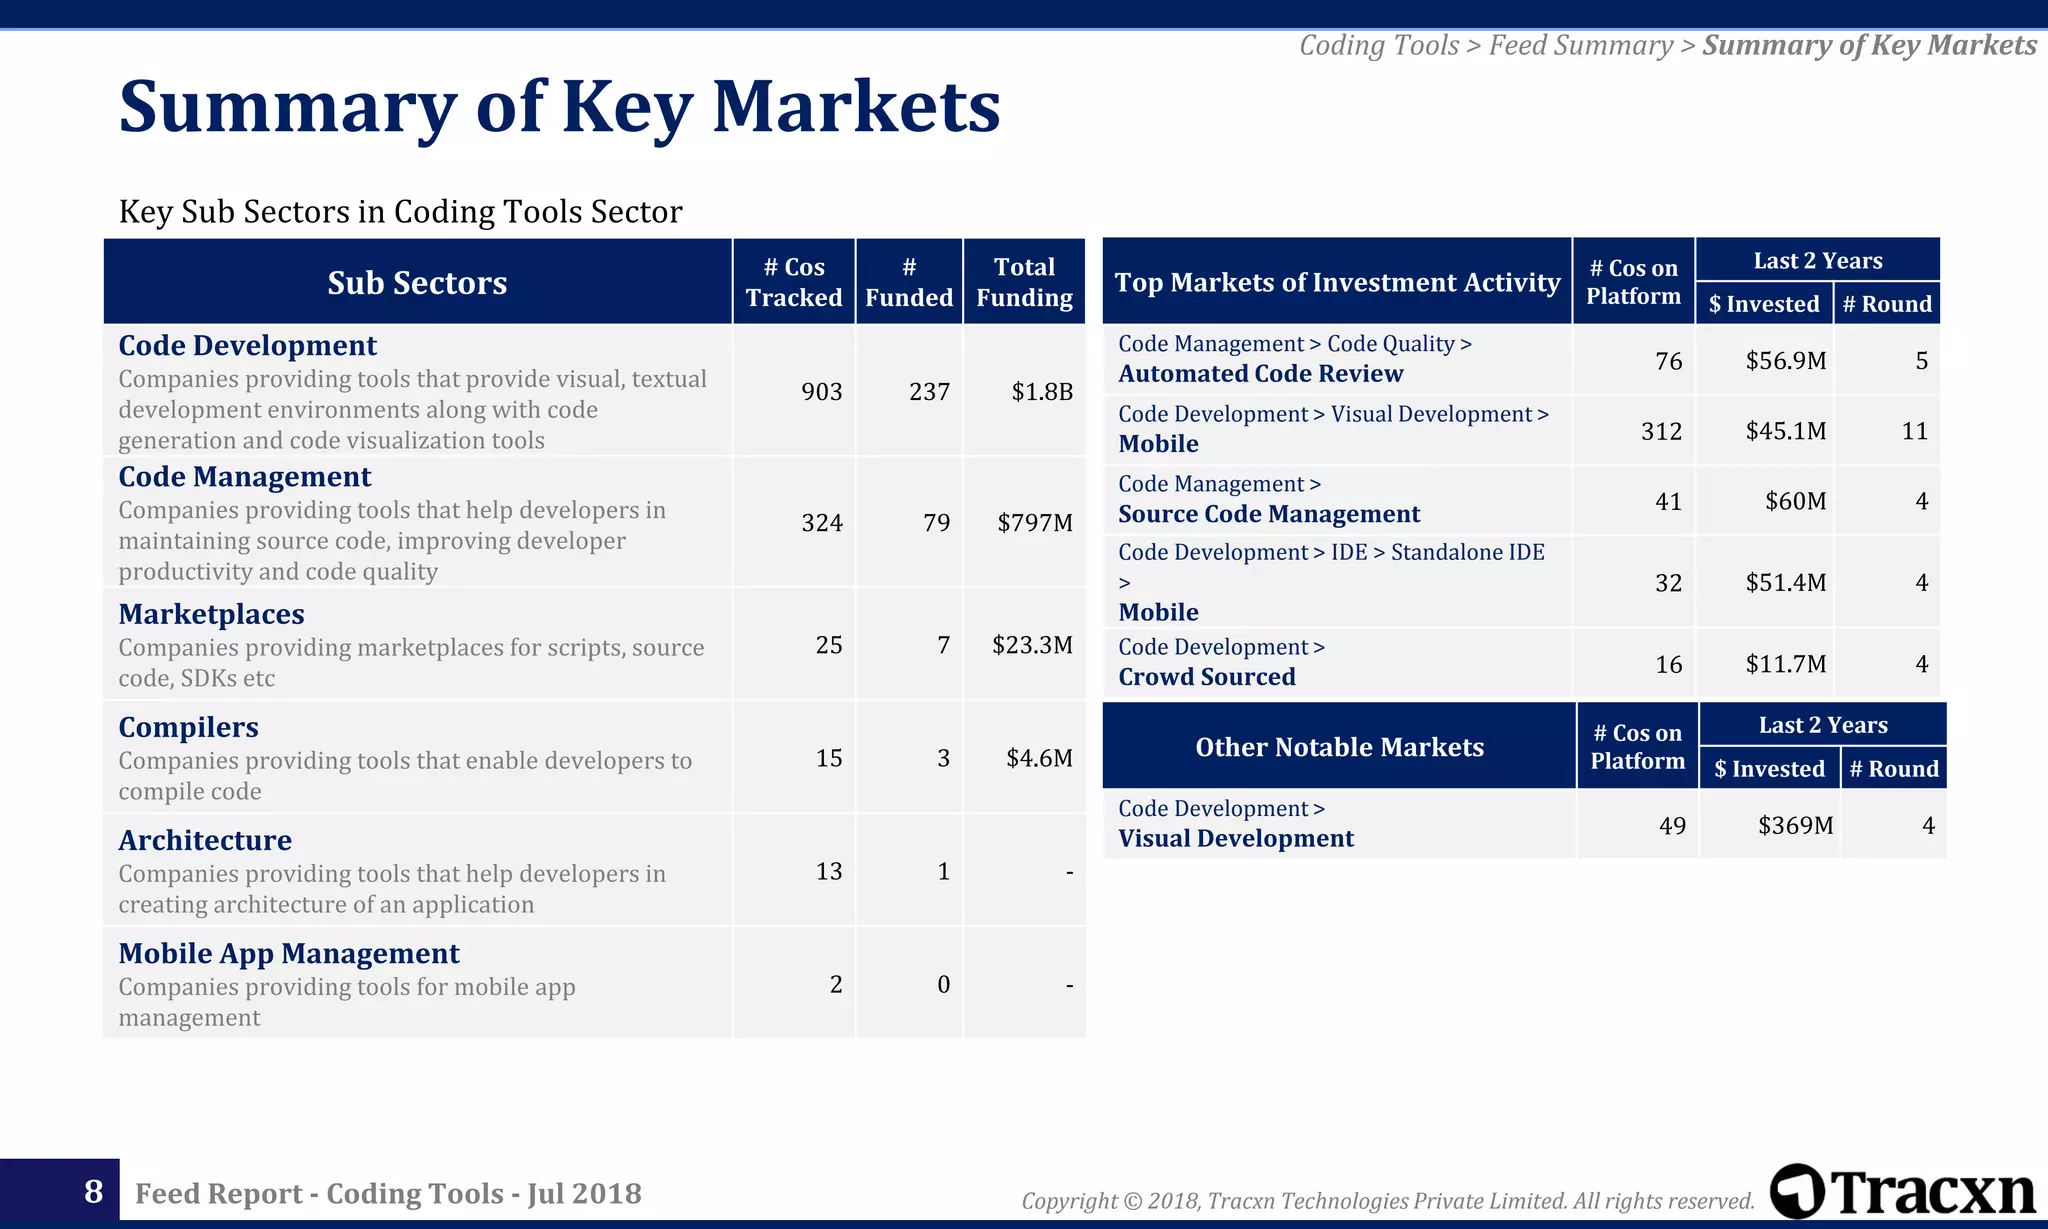Click value 312 companies on platform
Screen dimensions: 2048x1229
coord(1662,431)
